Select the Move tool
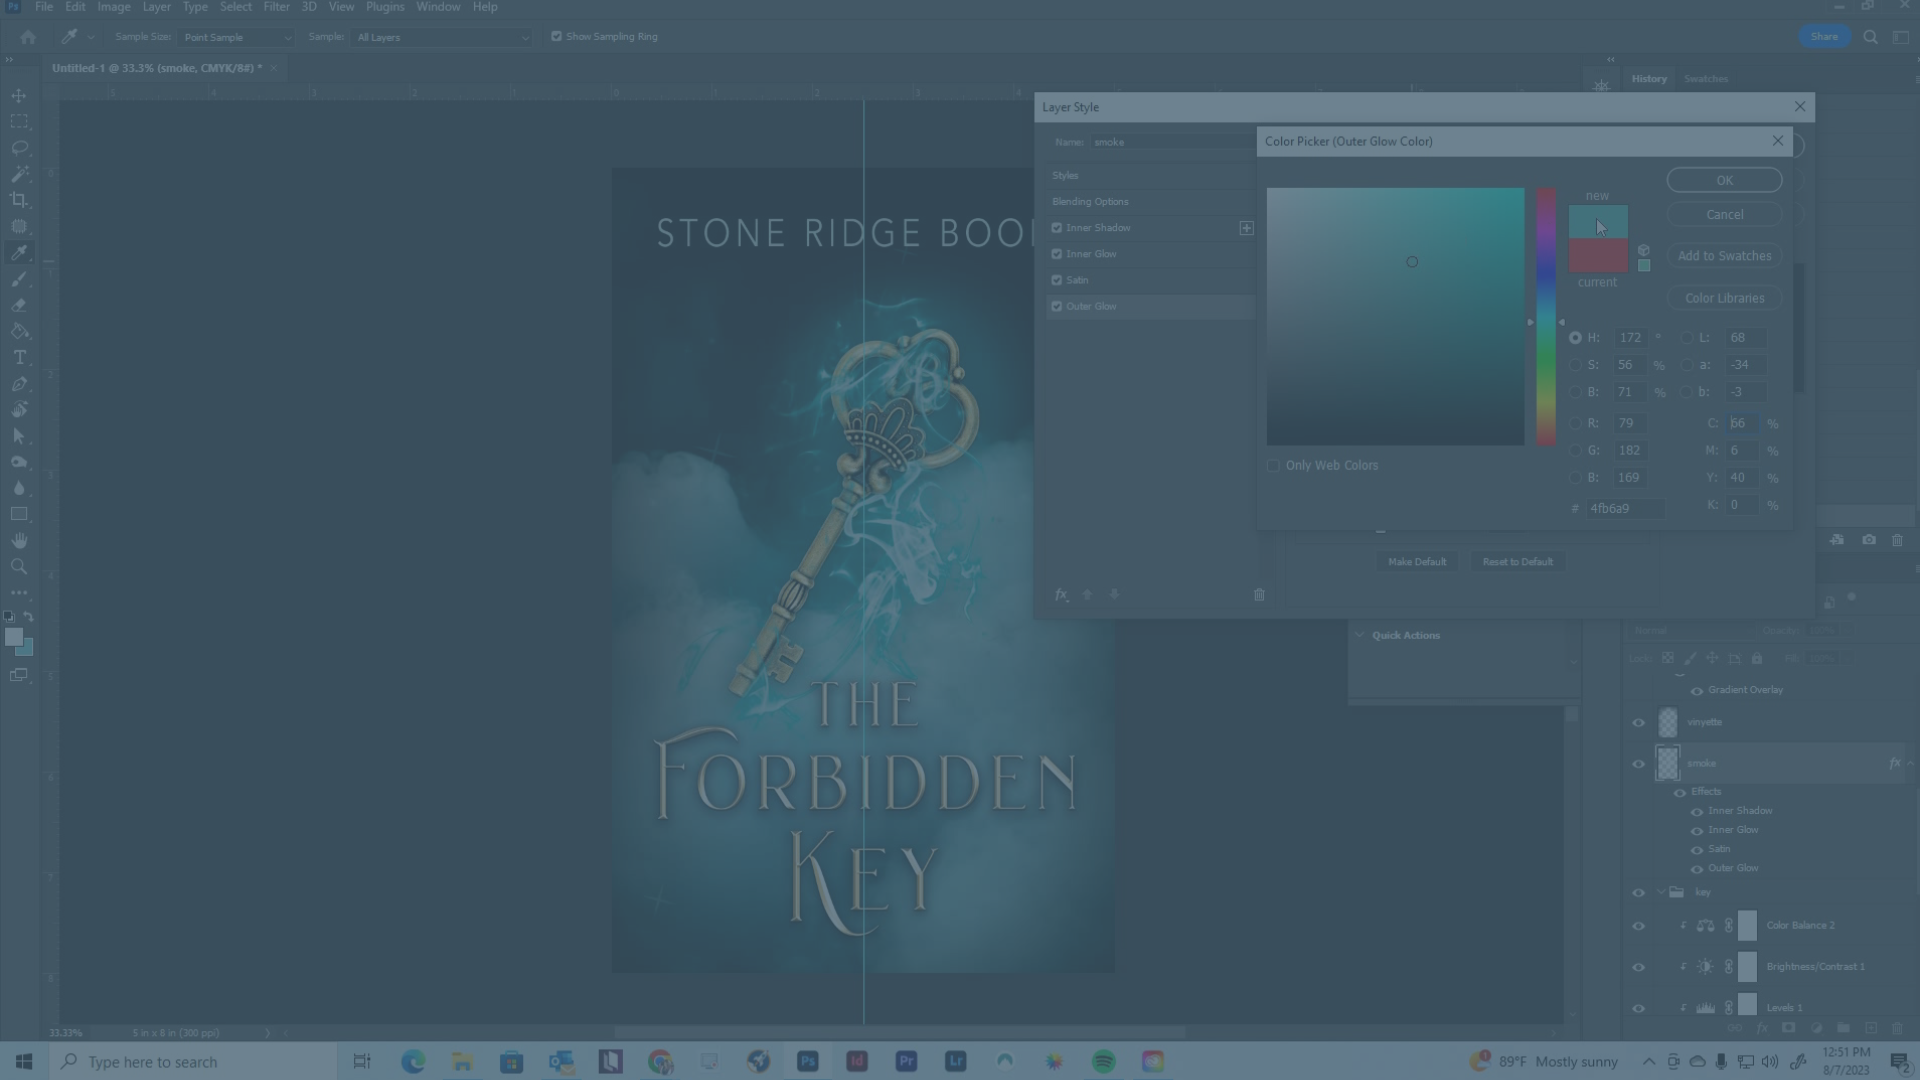The height and width of the screenshot is (1080, 1920). [19, 96]
